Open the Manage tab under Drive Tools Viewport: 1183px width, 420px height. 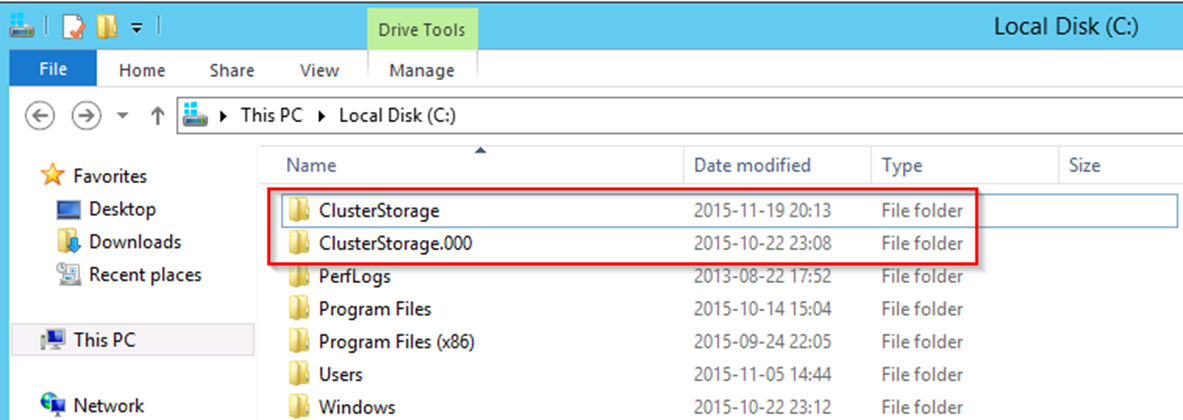(422, 71)
